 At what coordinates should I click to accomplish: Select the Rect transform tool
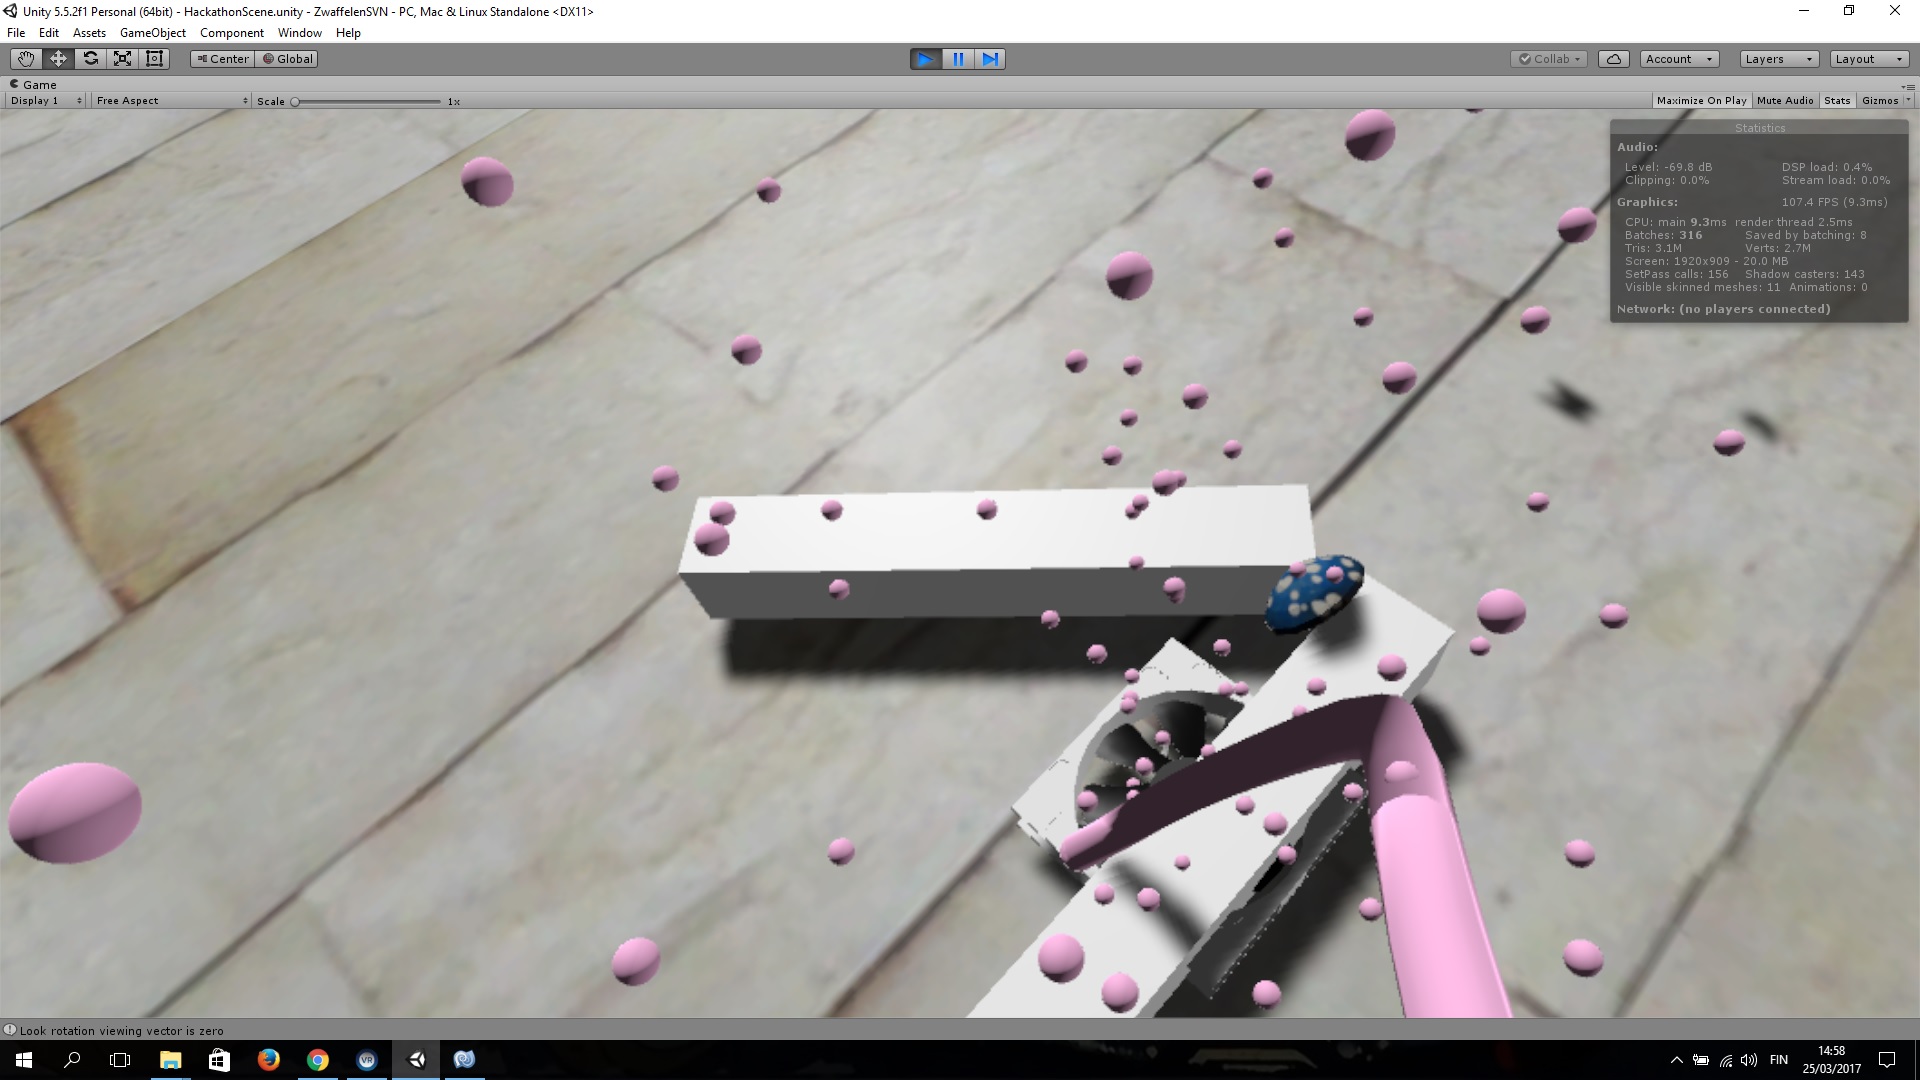[154, 59]
